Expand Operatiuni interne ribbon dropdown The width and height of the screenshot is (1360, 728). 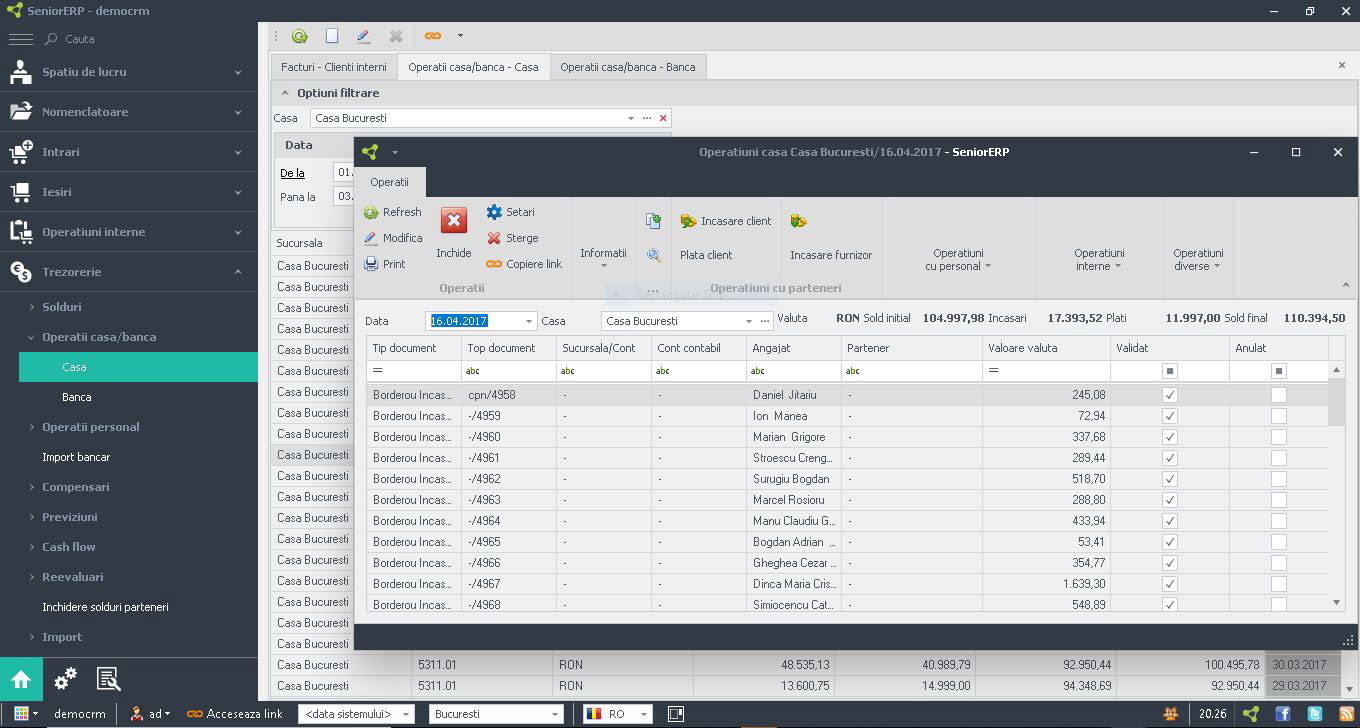1099,260
